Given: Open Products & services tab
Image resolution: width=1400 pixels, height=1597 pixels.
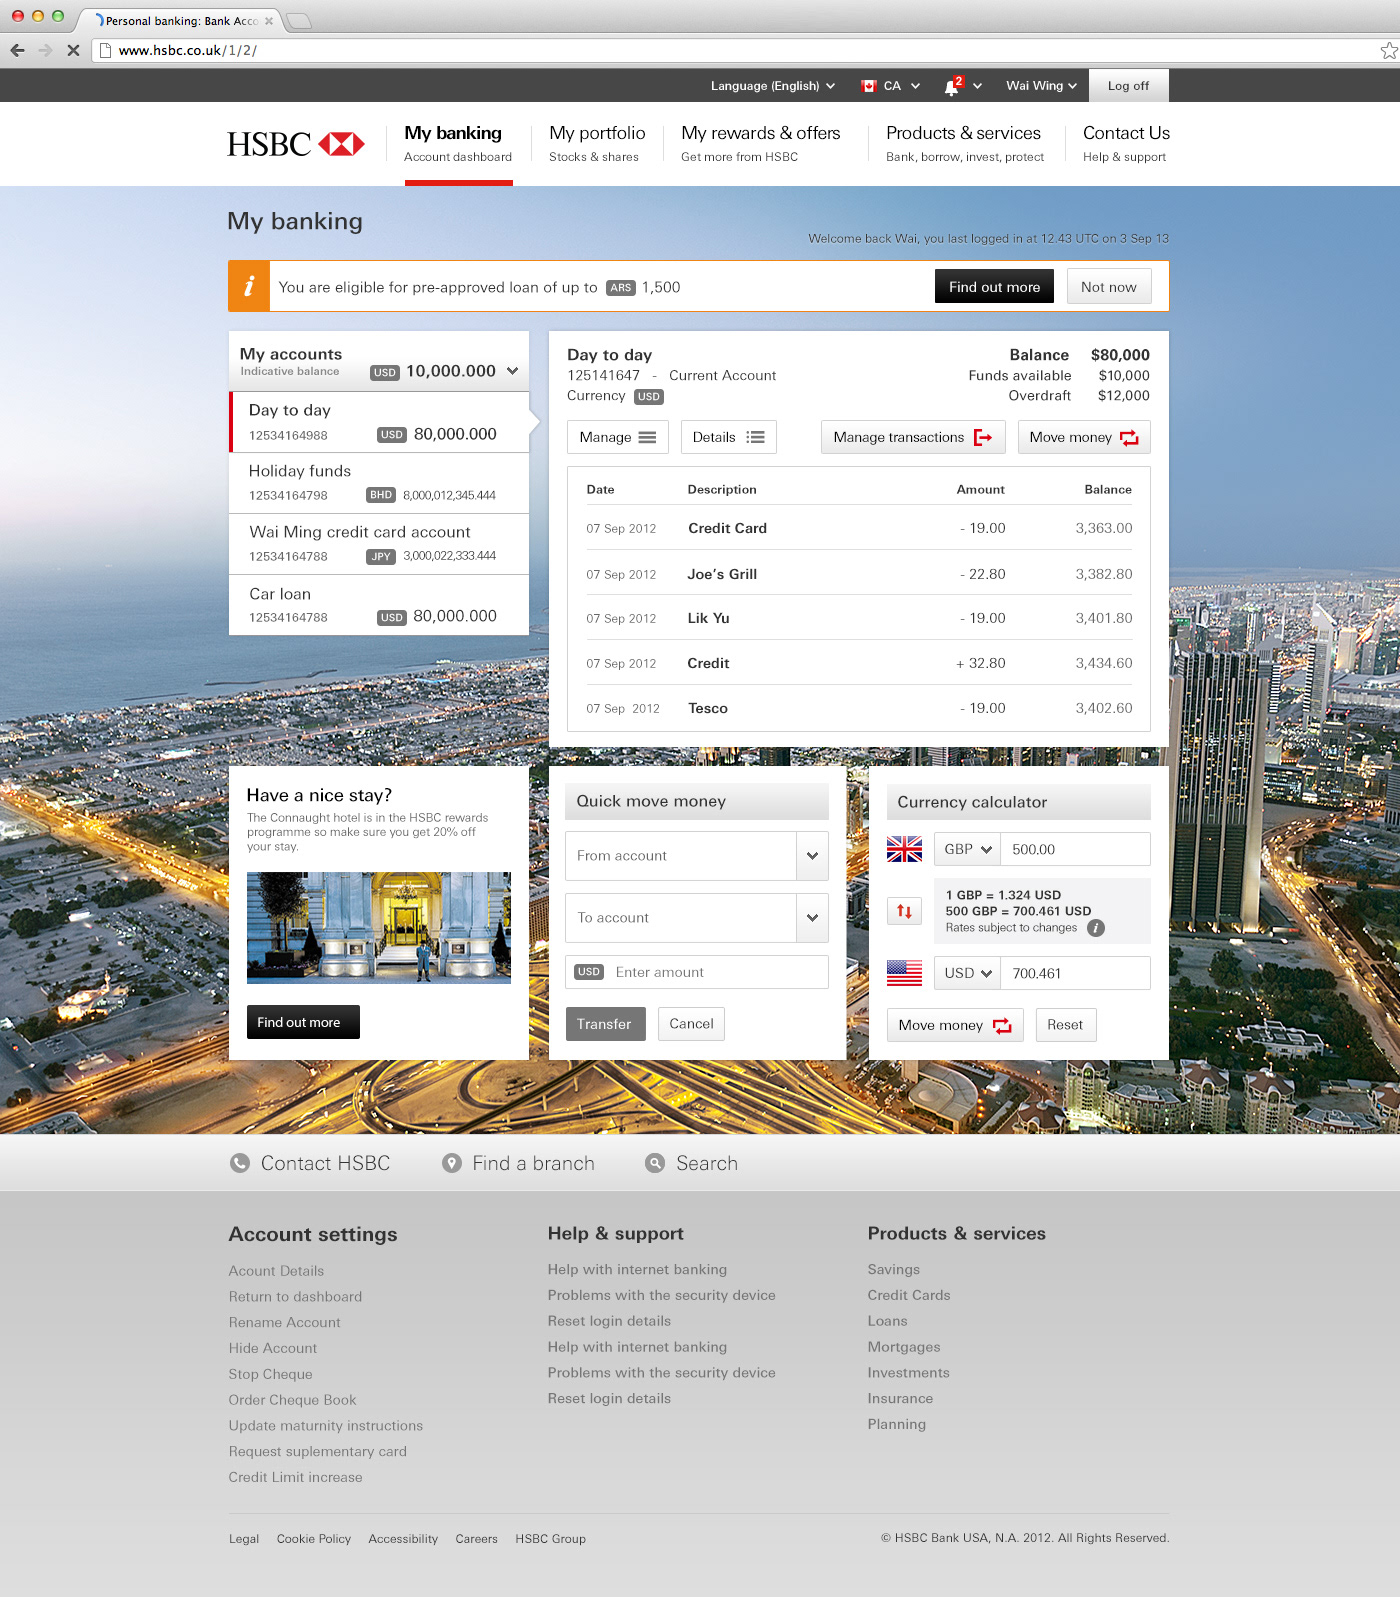Looking at the screenshot, I should pyautogui.click(x=964, y=143).
